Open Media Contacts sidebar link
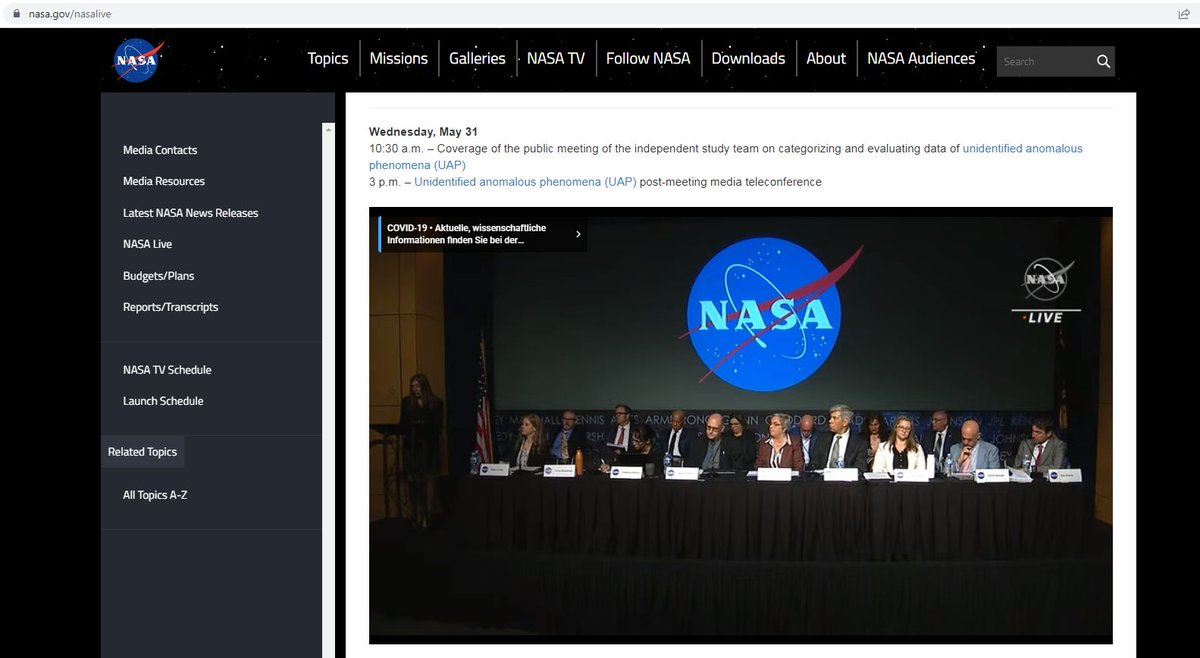Screen dimensions: 1200x658 coord(160,150)
